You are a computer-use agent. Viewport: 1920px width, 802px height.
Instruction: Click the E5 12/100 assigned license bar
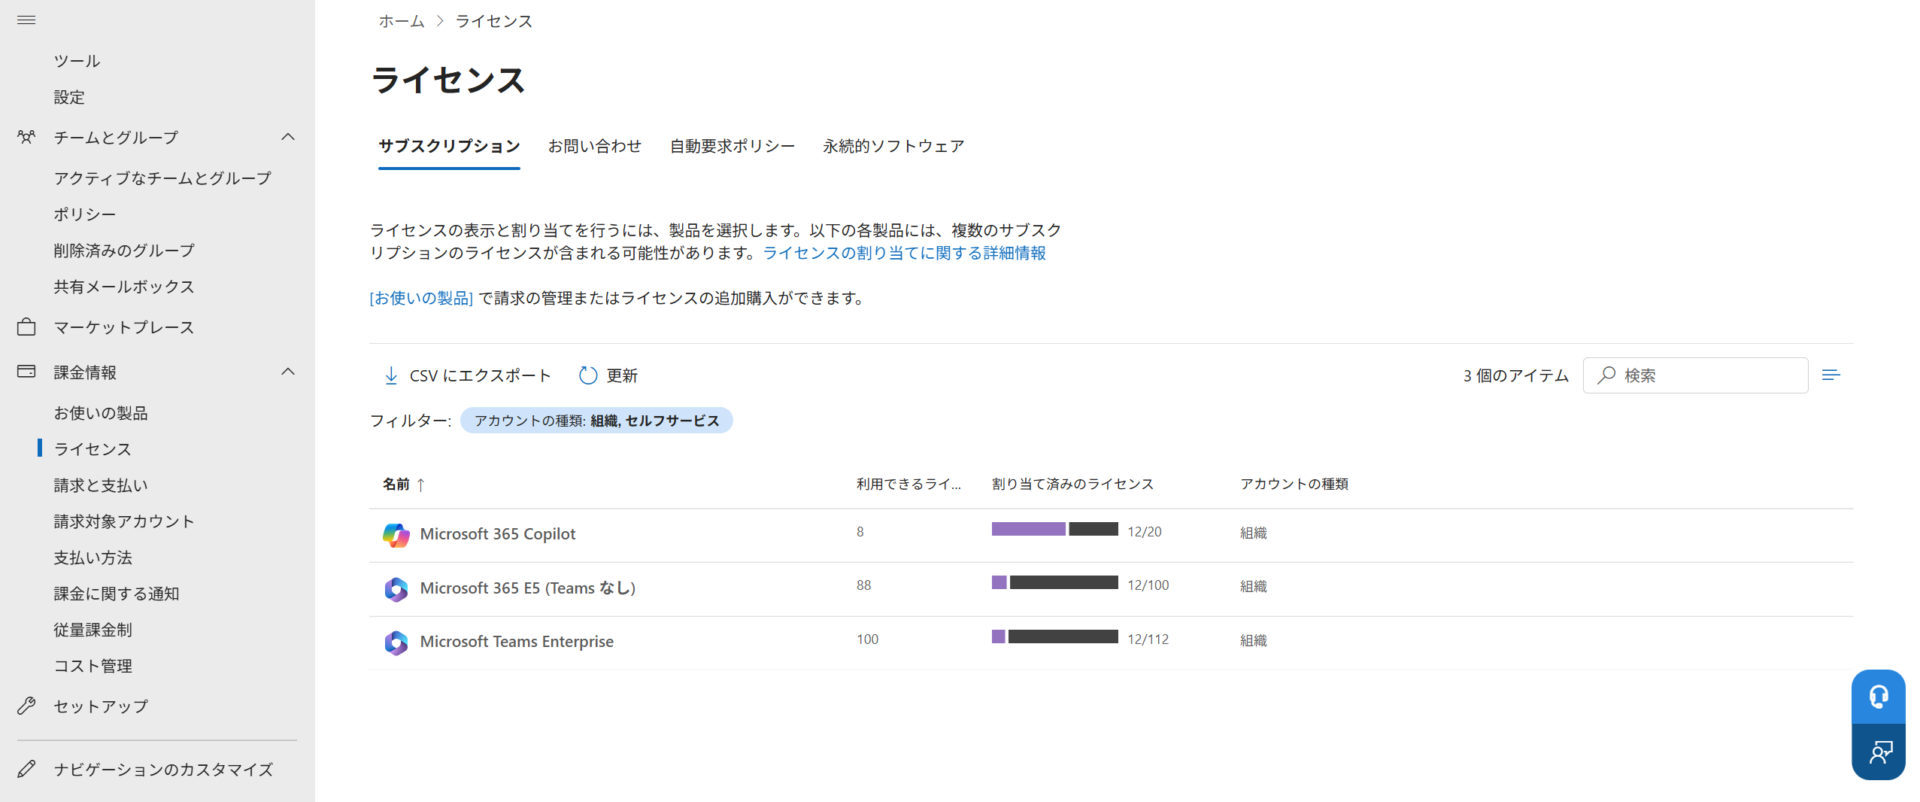tap(1055, 582)
